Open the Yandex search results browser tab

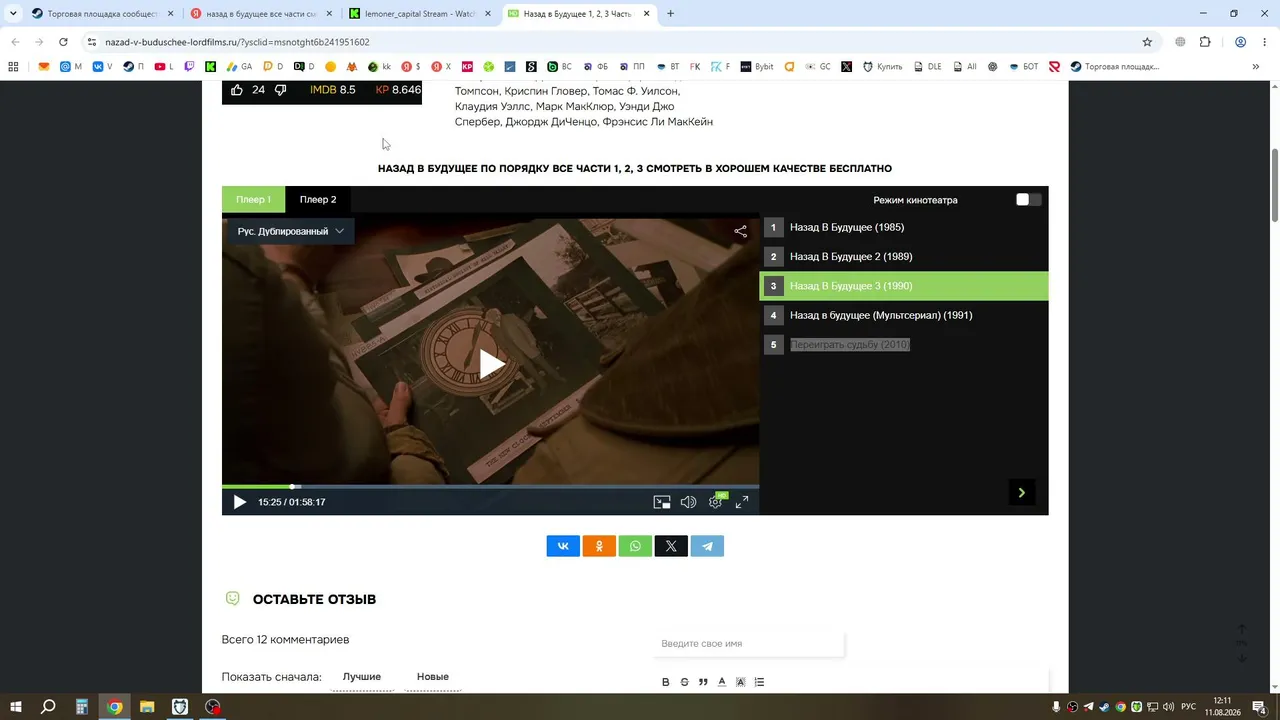click(260, 14)
